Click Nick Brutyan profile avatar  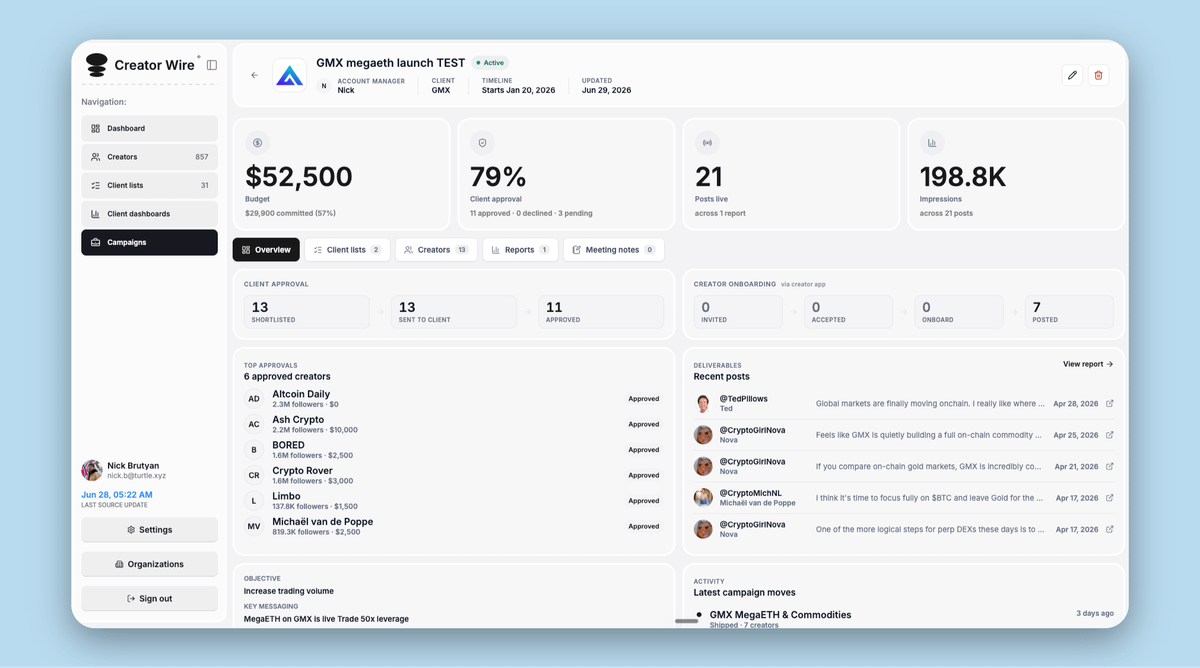pos(92,470)
